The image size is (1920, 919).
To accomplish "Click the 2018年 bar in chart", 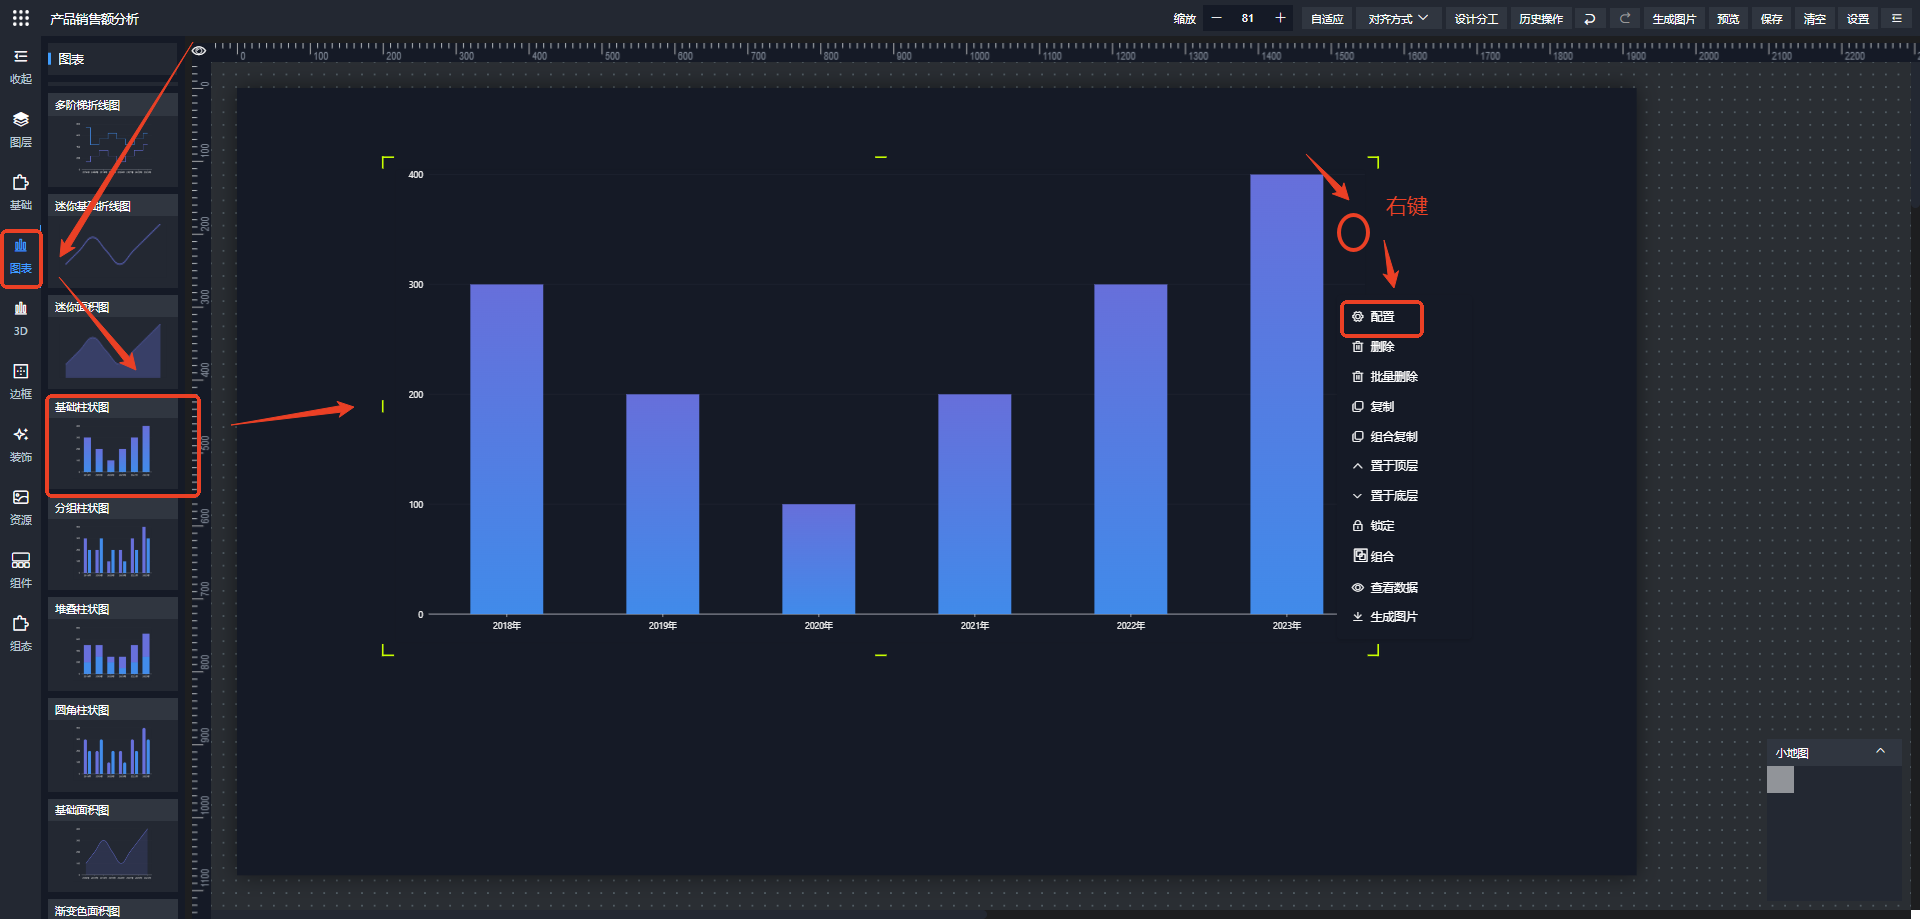I will coord(506,449).
